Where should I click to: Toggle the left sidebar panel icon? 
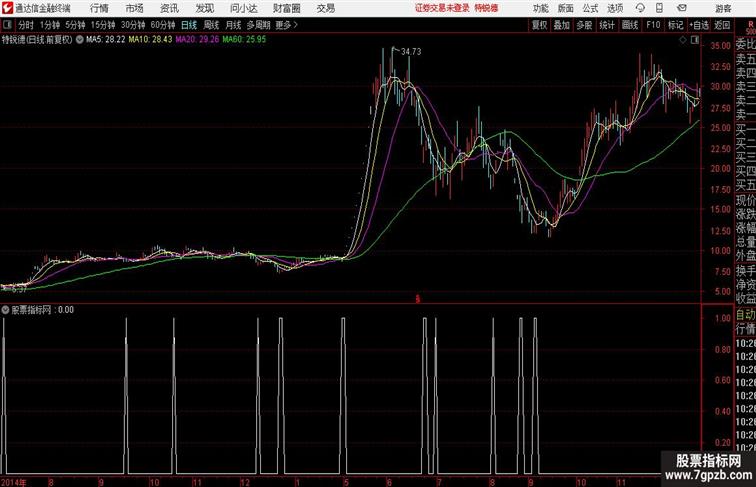click(7, 25)
